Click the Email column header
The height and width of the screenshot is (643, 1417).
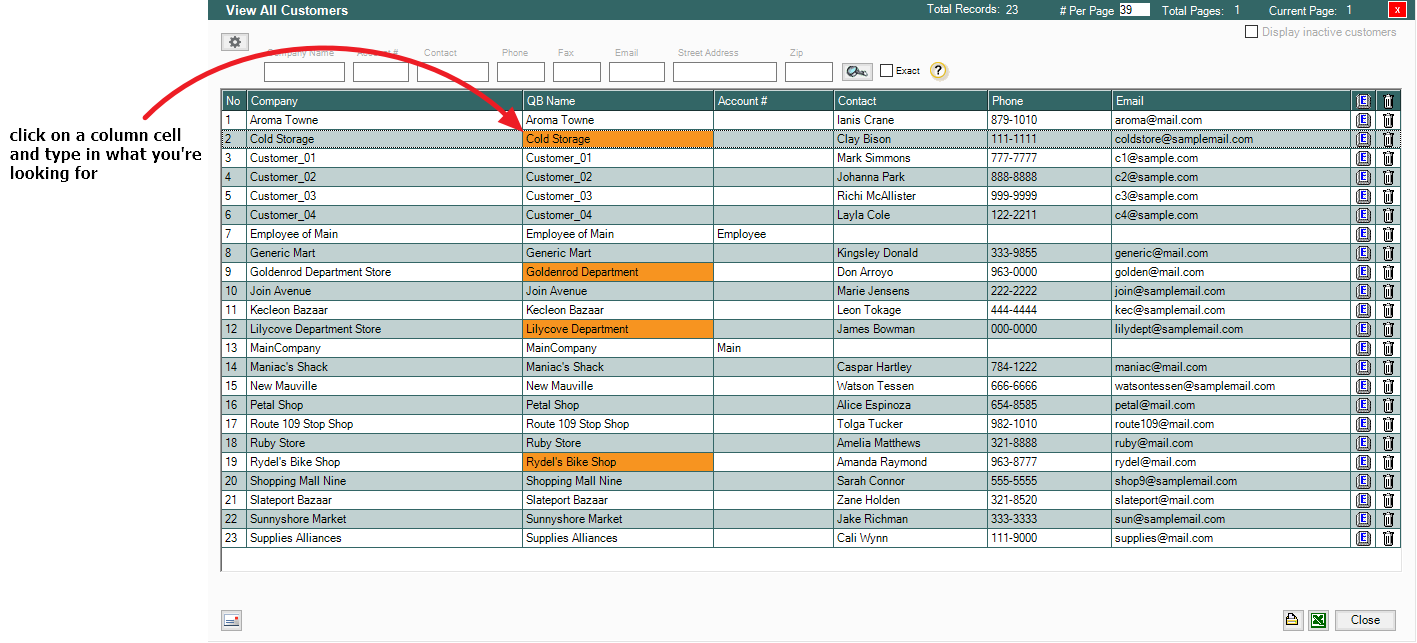pyautogui.click(x=1230, y=101)
